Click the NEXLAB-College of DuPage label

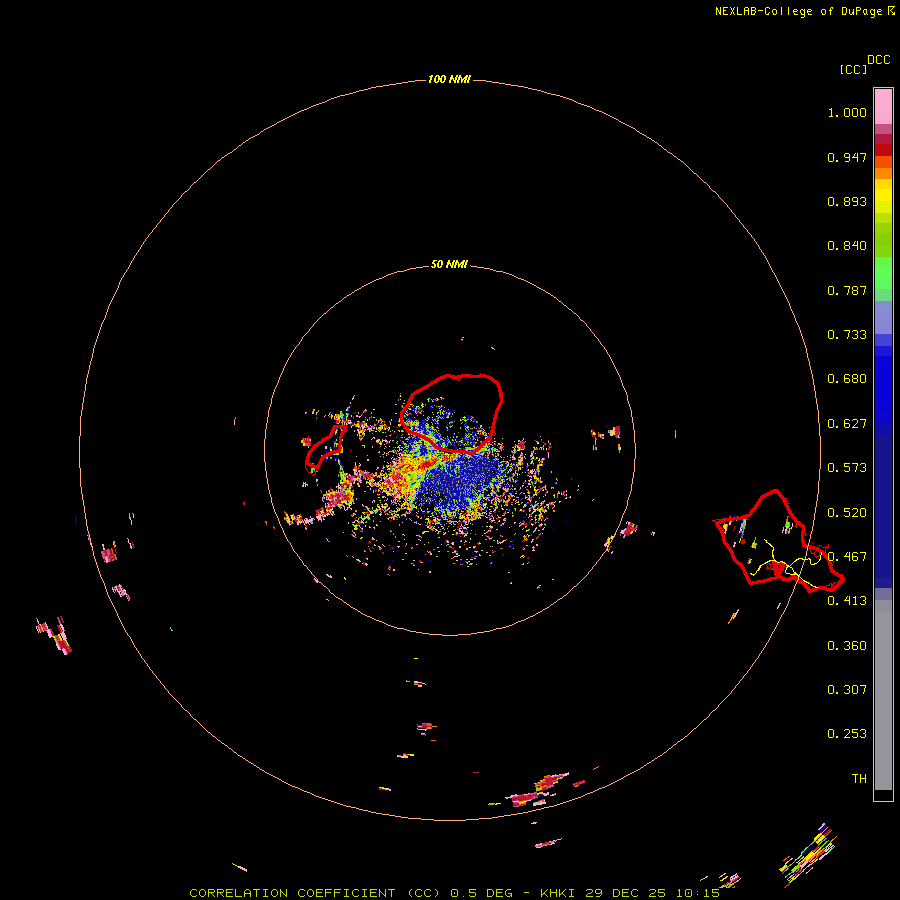pos(798,11)
